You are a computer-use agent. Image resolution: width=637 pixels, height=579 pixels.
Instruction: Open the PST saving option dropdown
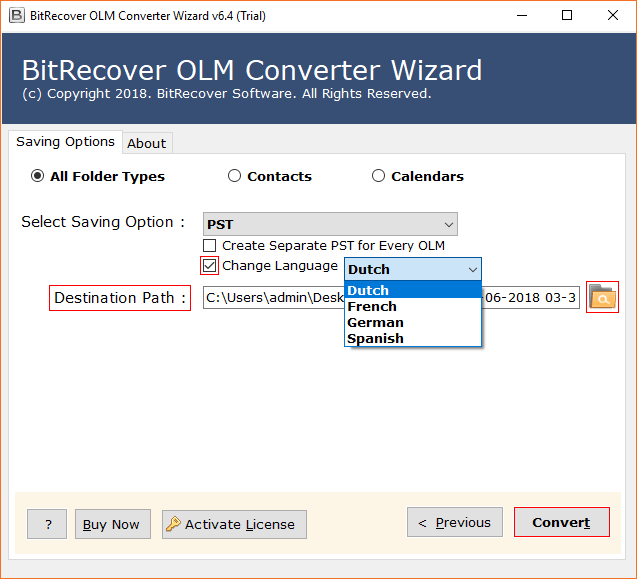(330, 224)
